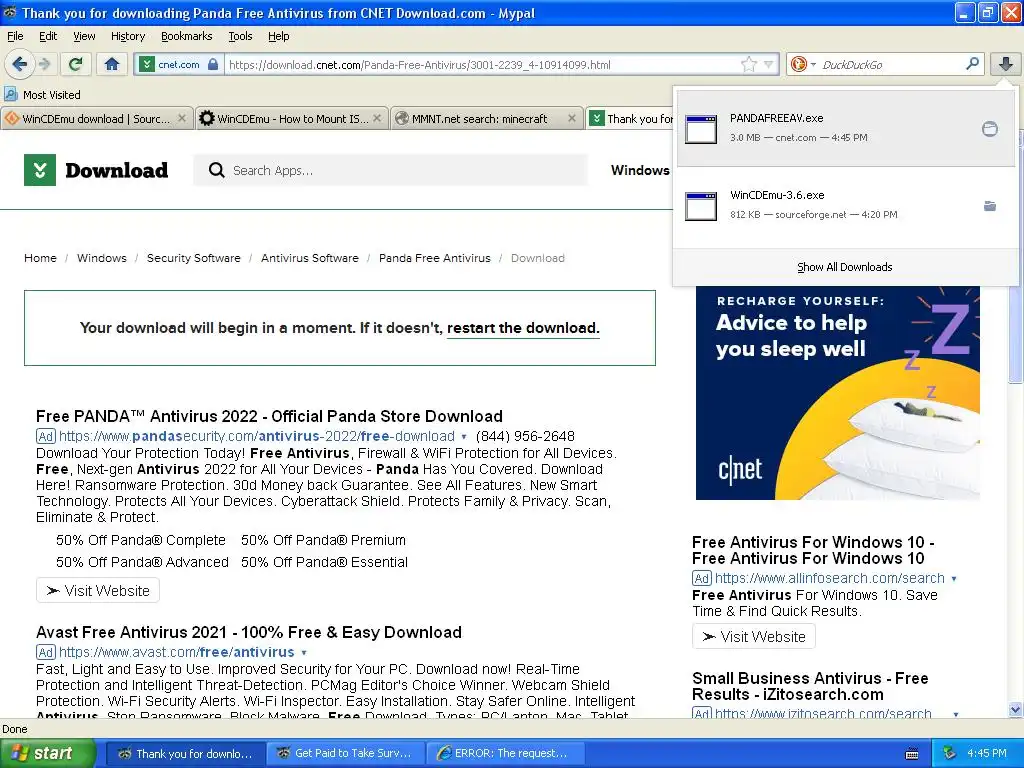Click the search magnifier in the DuckDuckGo box
The width and height of the screenshot is (1024, 768).
(972, 64)
